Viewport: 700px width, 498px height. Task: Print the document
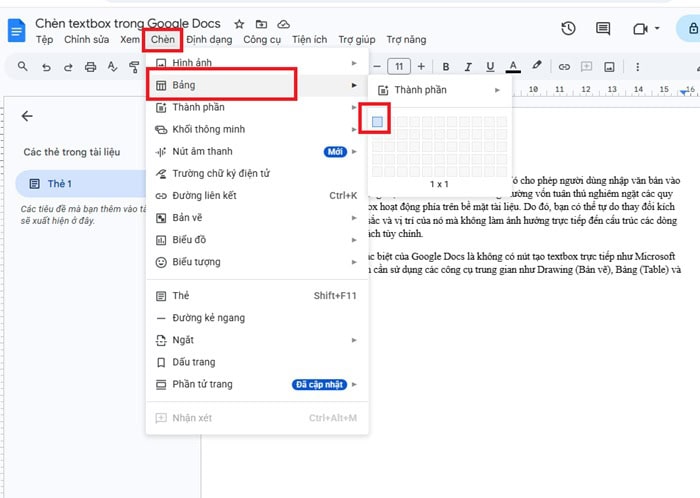[x=91, y=67]
